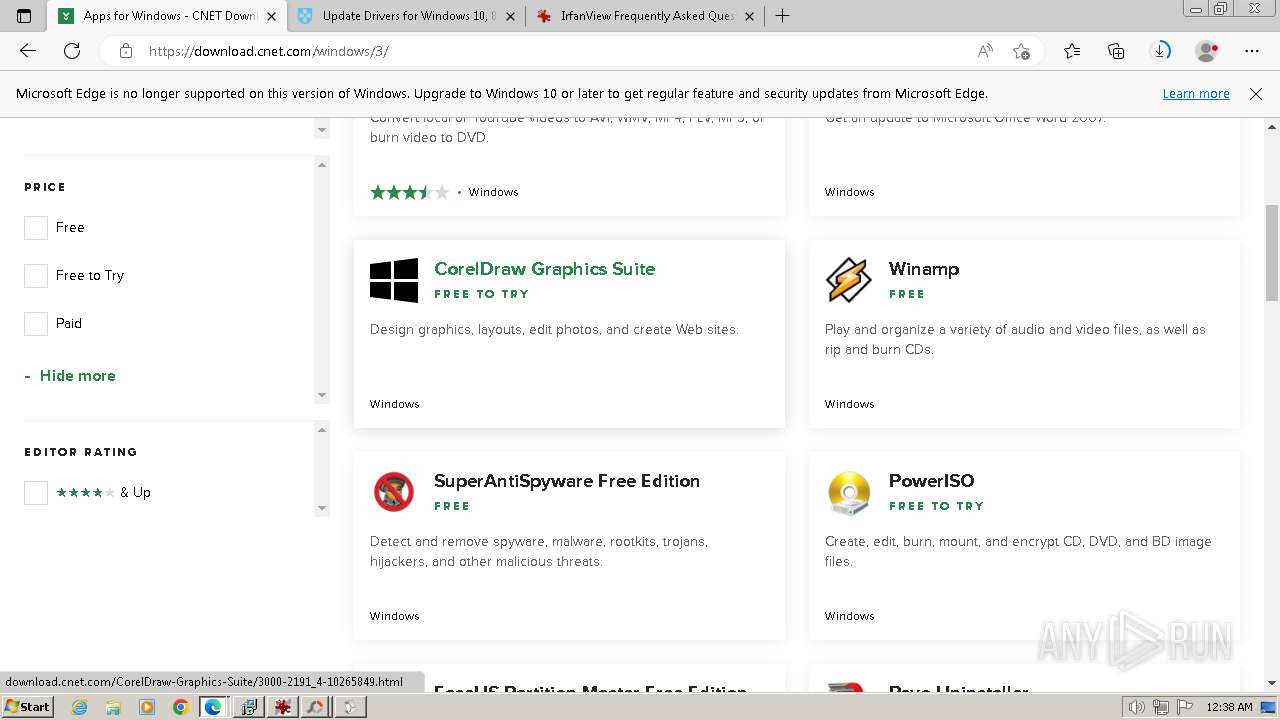
Task: Reload the current page
Action: pyautogui.click(x=72, y=51)
